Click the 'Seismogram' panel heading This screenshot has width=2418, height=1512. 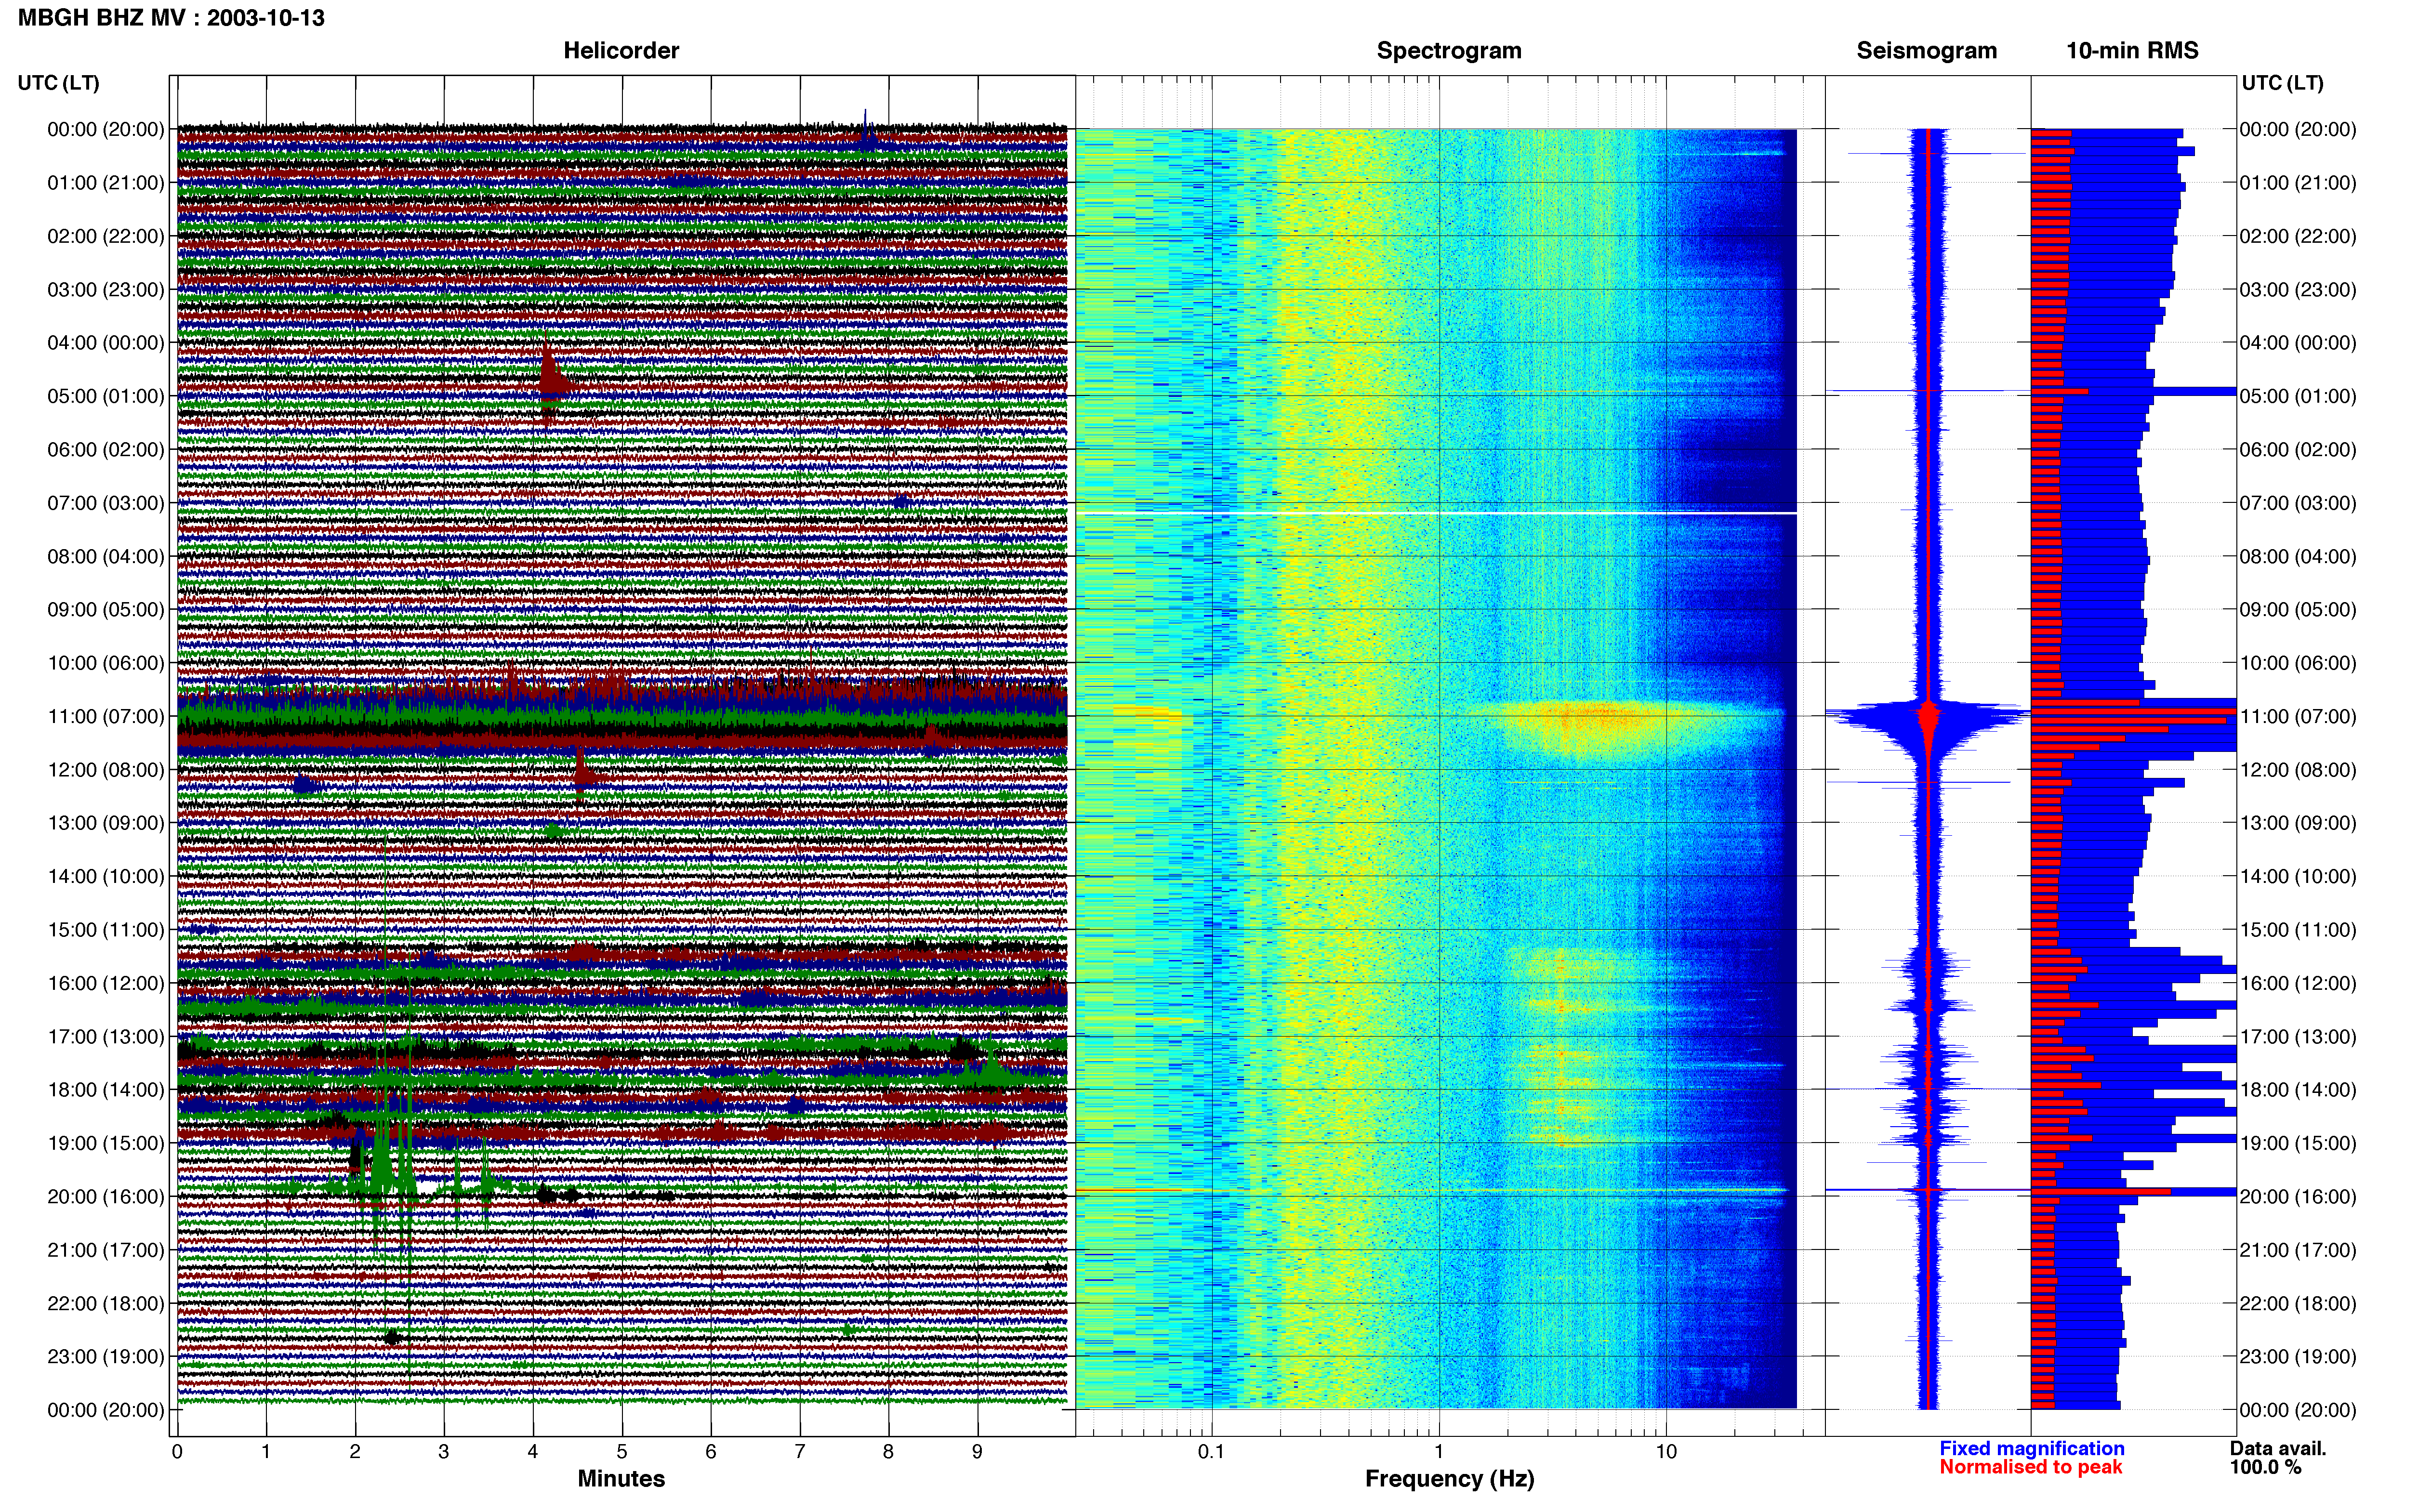(x=1927, y=51)
